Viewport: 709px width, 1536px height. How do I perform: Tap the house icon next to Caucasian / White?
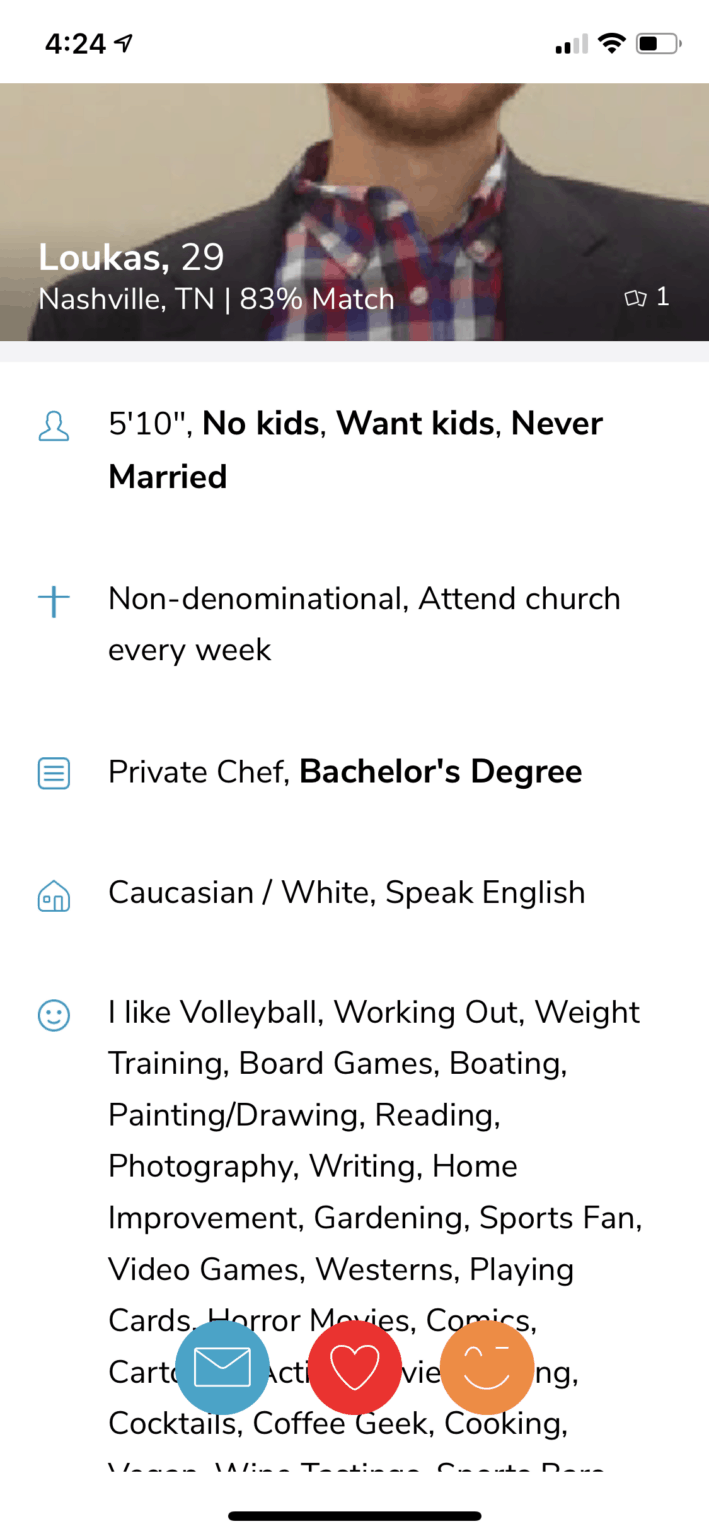pyautogui.click(x=54, y=894)
